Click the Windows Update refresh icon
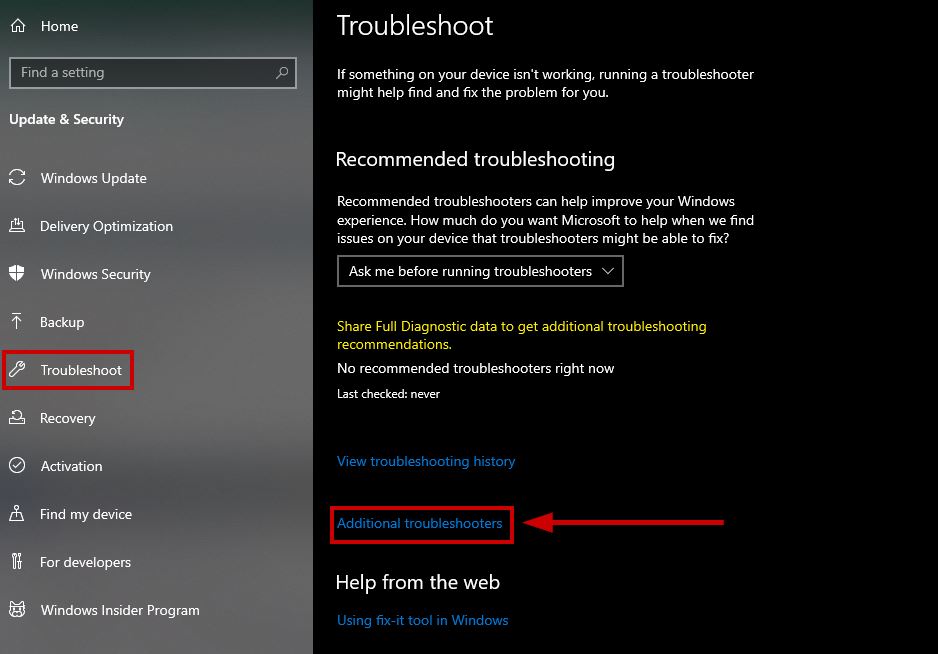This screenshot has height=654, width=938. click(x=17, y=177)
